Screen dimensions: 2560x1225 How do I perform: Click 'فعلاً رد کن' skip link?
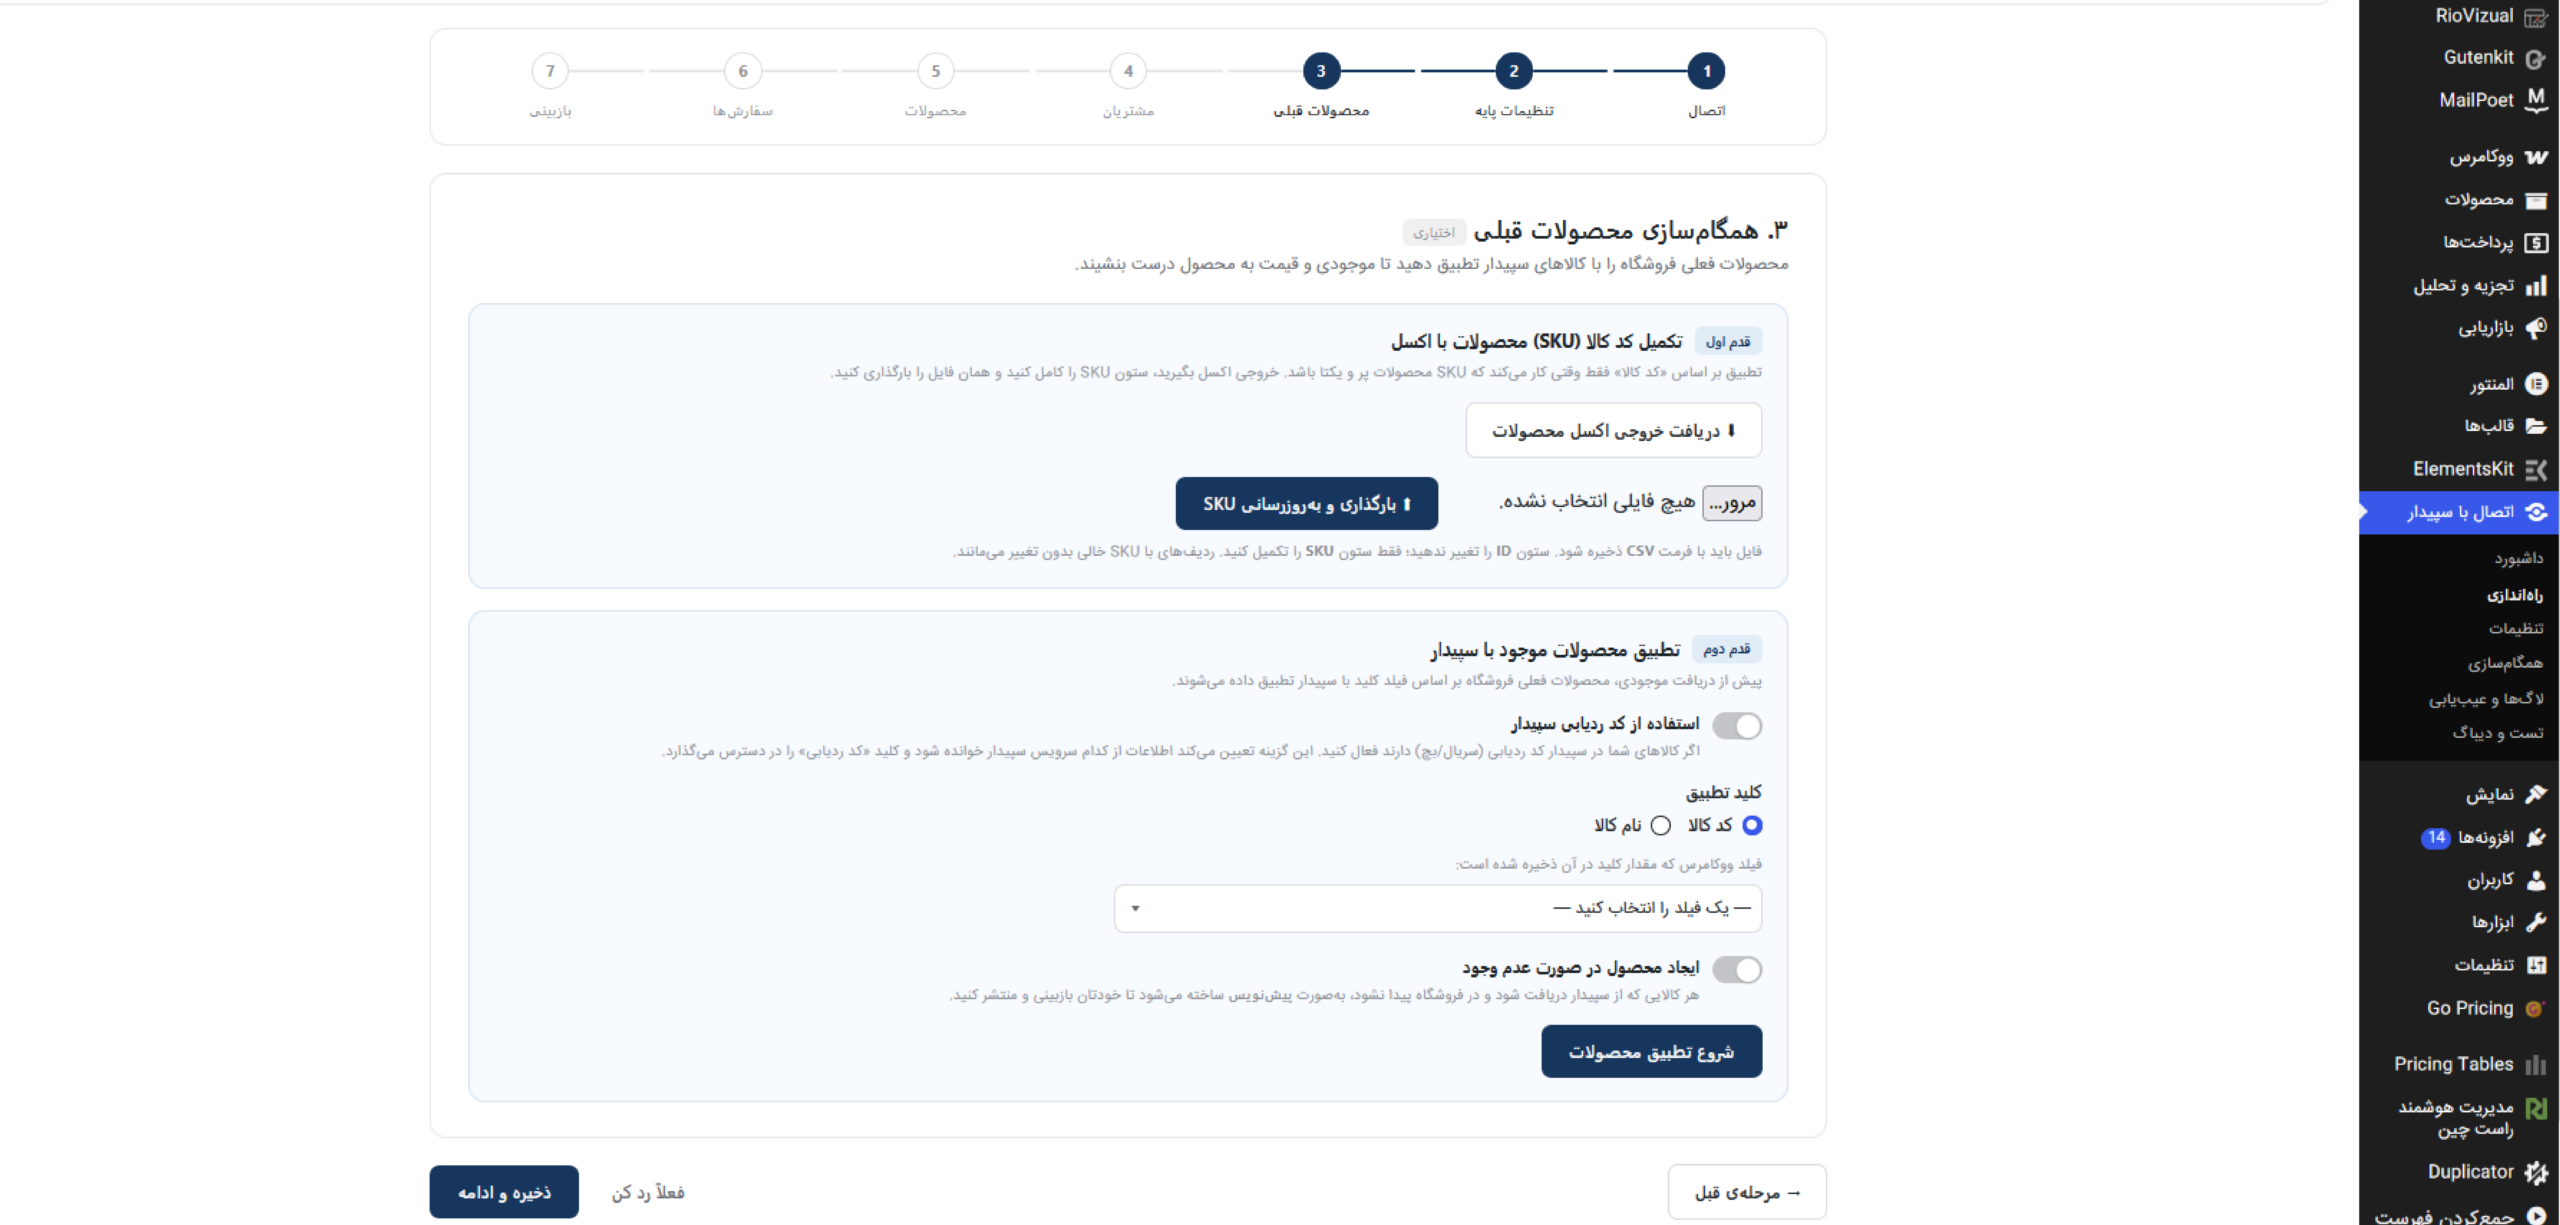pos(648,1193)
